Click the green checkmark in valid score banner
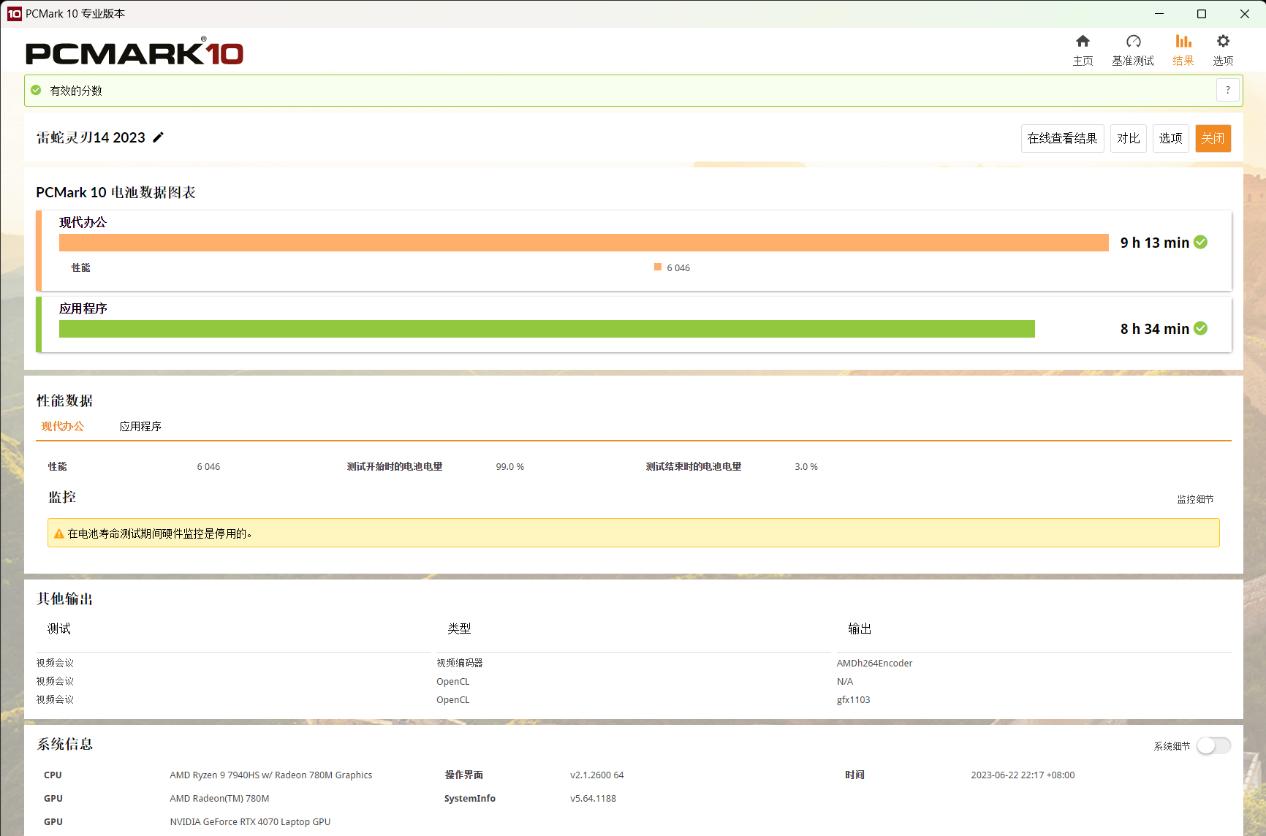The width and height of the screenshot is (1266, 836). [36, 90]
